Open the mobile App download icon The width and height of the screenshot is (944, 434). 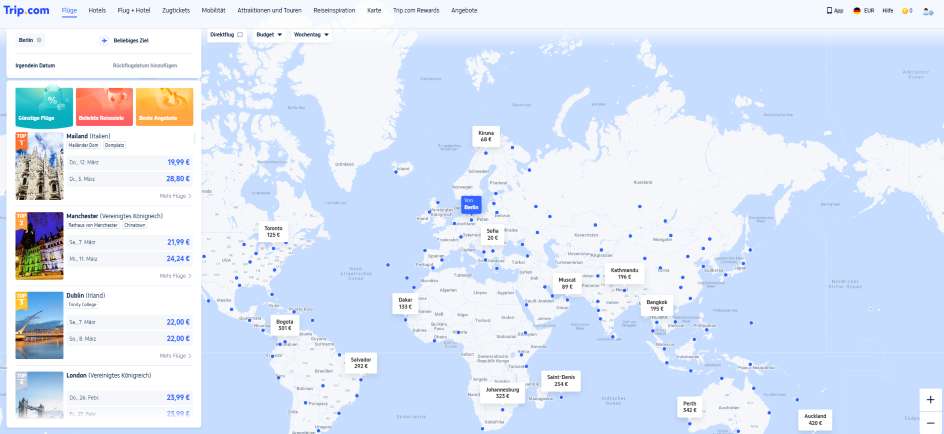(829, 10)
